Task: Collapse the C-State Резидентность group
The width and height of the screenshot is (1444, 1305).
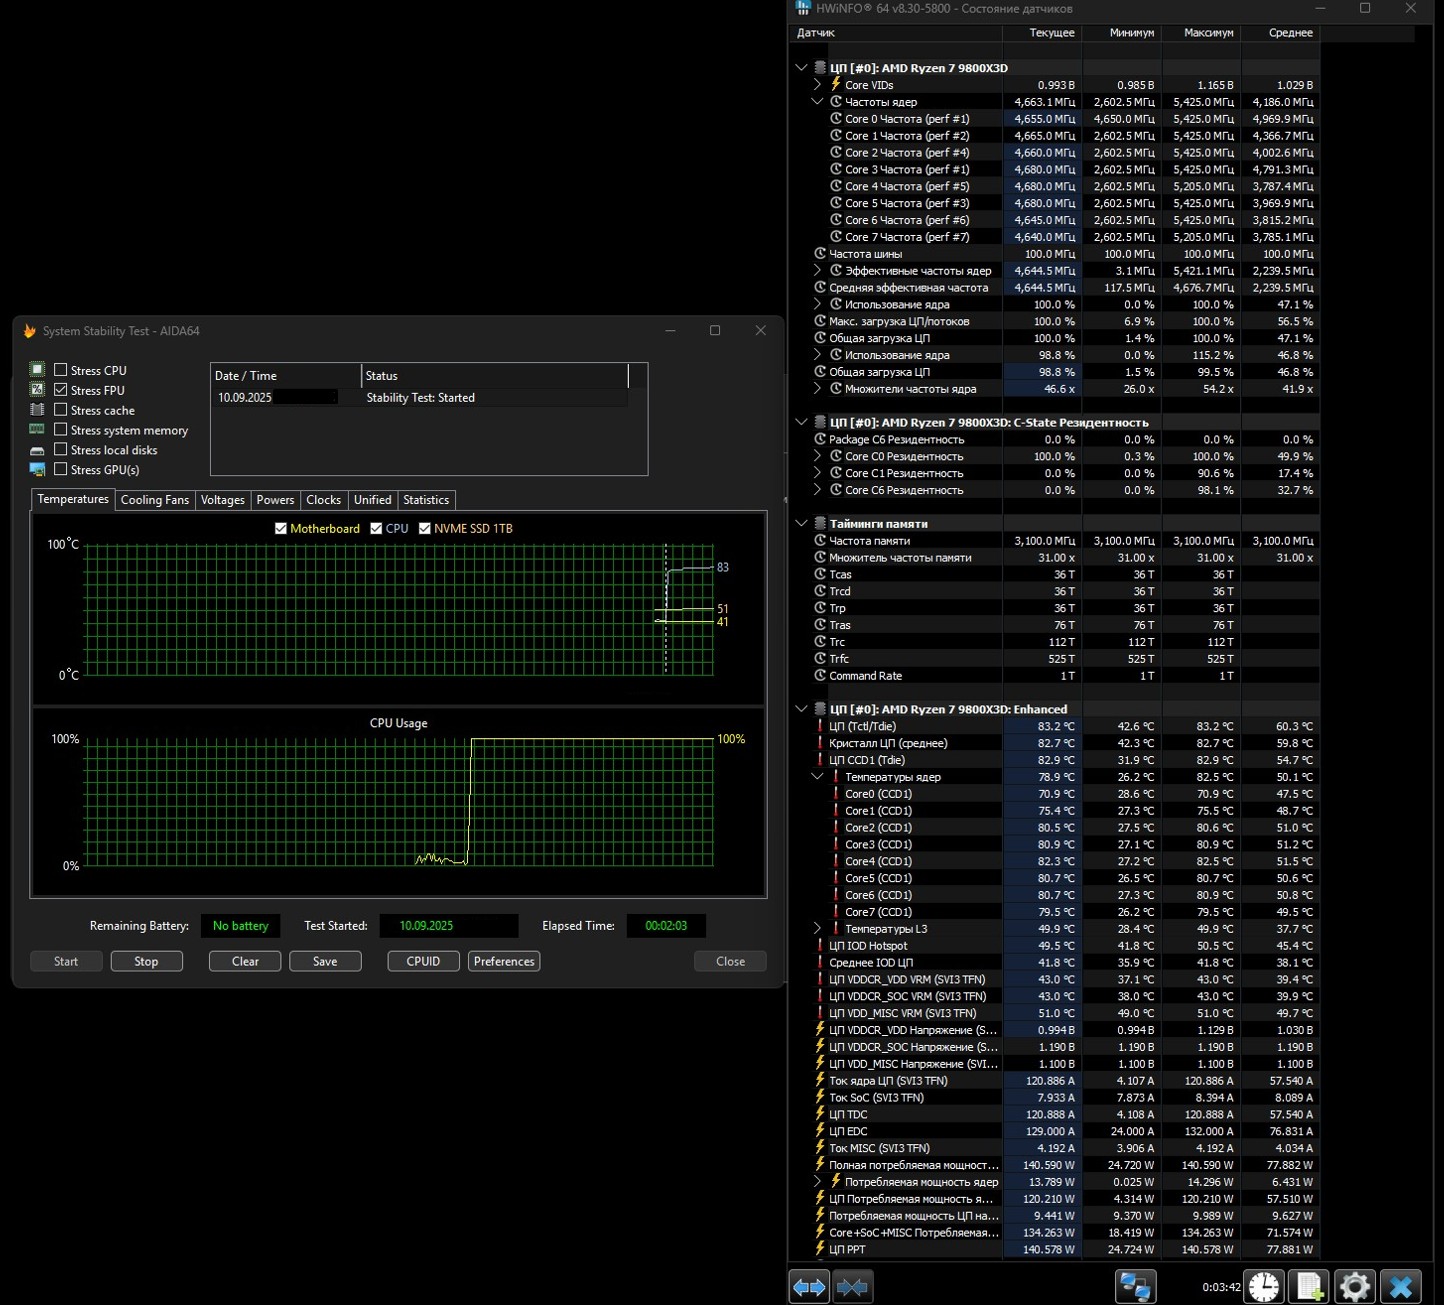Action: (x=801, y=422)
